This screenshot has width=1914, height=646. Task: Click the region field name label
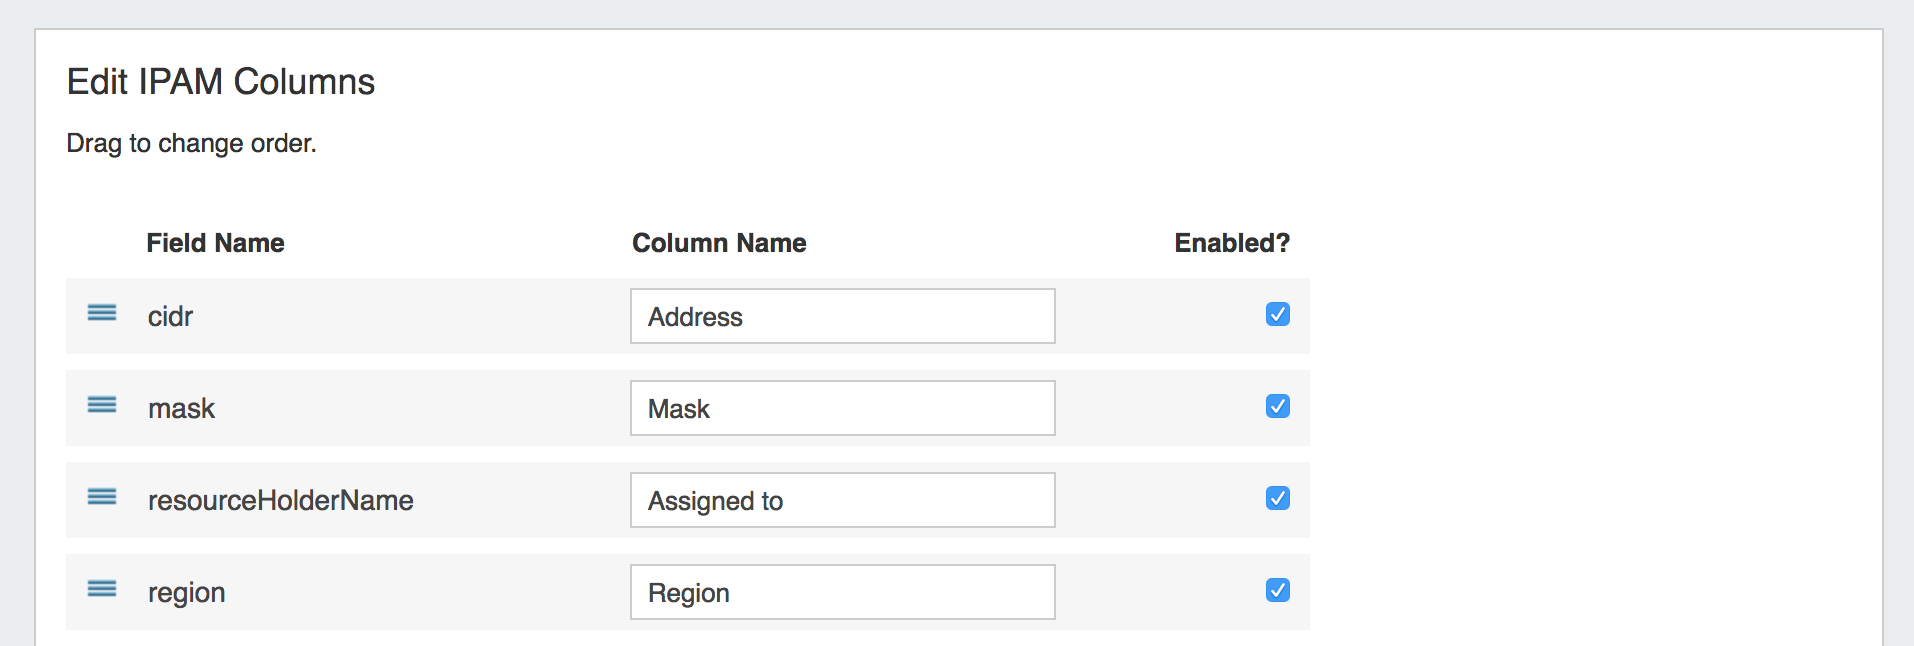[x=186, y=593]
